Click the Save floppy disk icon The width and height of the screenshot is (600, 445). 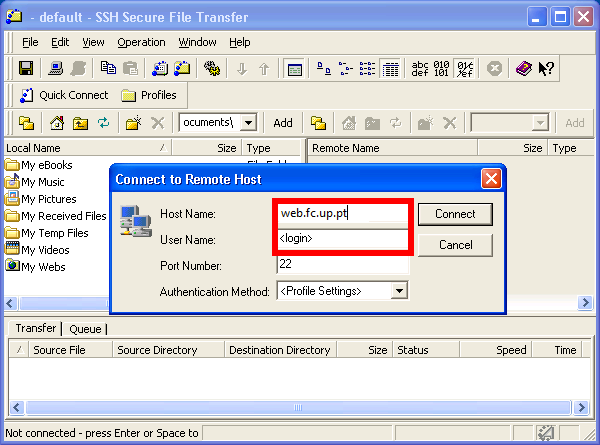tap(26, 68)
